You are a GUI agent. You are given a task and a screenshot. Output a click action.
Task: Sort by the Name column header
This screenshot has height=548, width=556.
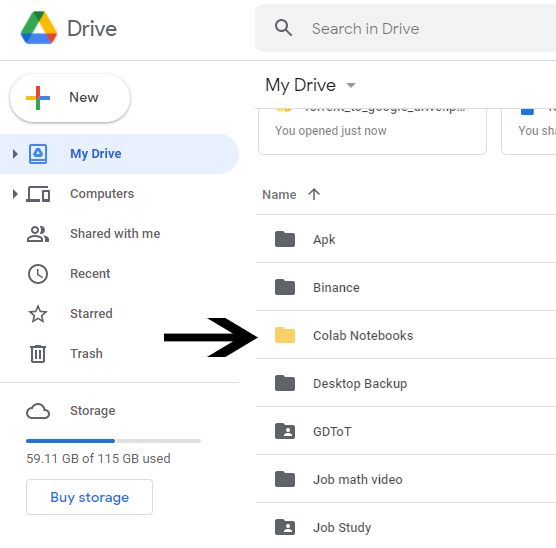tap(279, 194)
